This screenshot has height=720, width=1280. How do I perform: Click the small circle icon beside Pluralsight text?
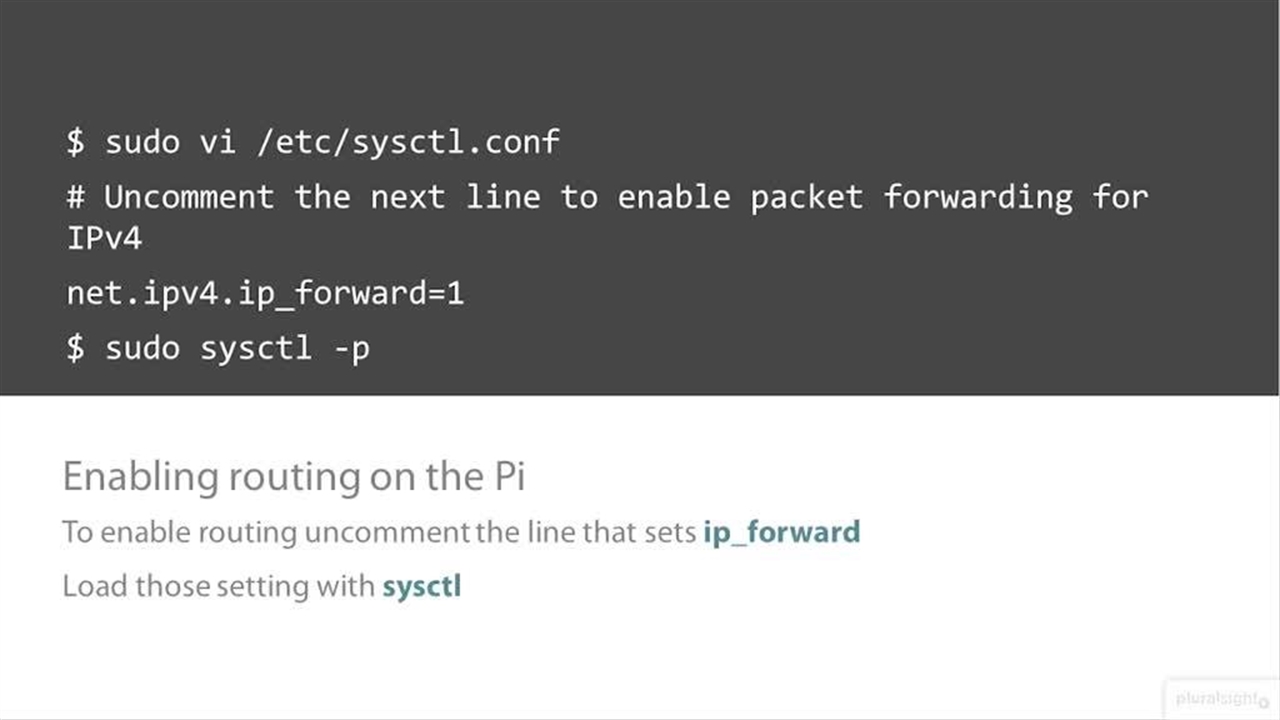coord(1264,702)
